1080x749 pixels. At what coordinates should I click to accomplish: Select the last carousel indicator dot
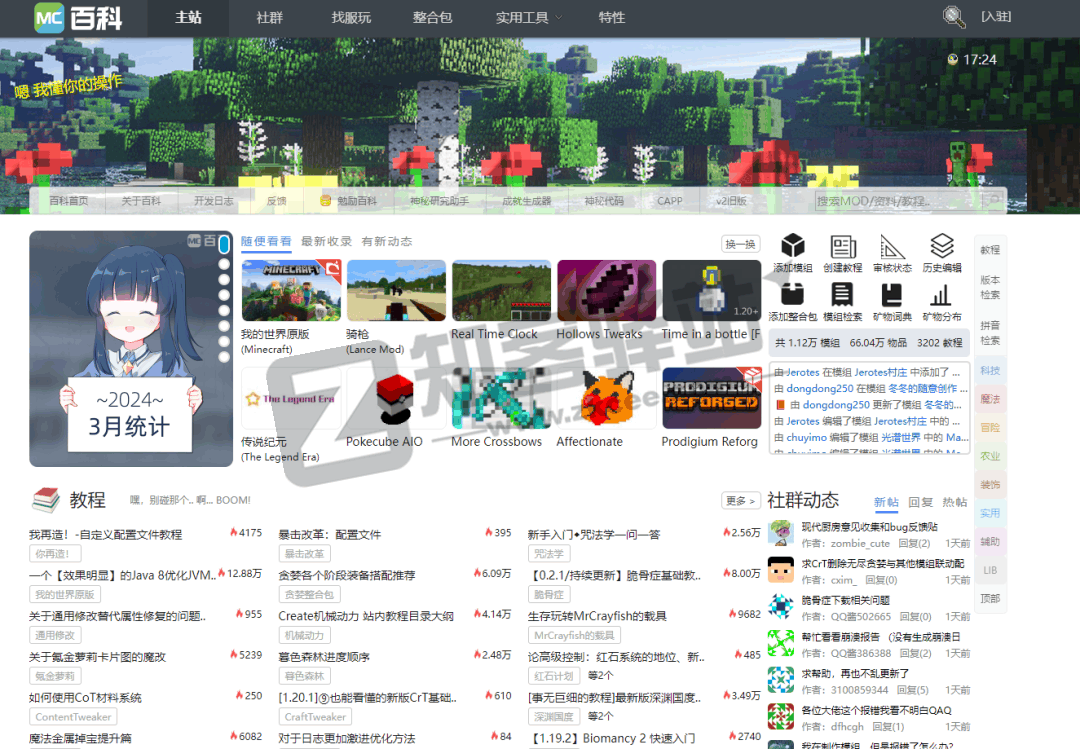(224, 356)
